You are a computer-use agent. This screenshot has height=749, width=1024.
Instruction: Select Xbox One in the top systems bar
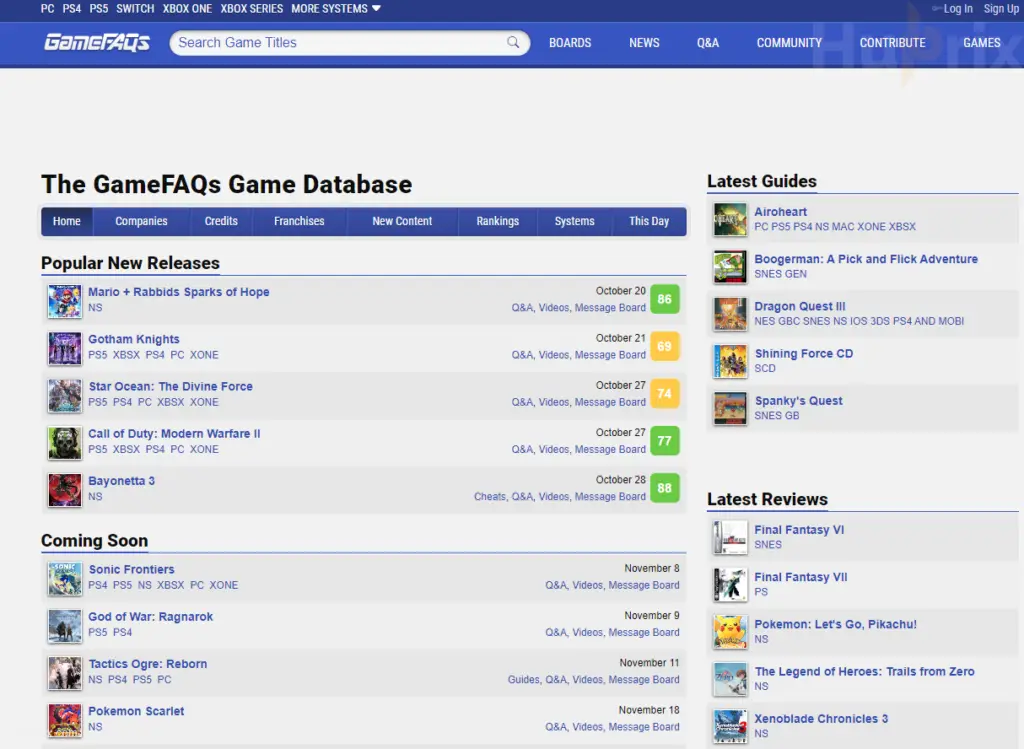point(187,8)
